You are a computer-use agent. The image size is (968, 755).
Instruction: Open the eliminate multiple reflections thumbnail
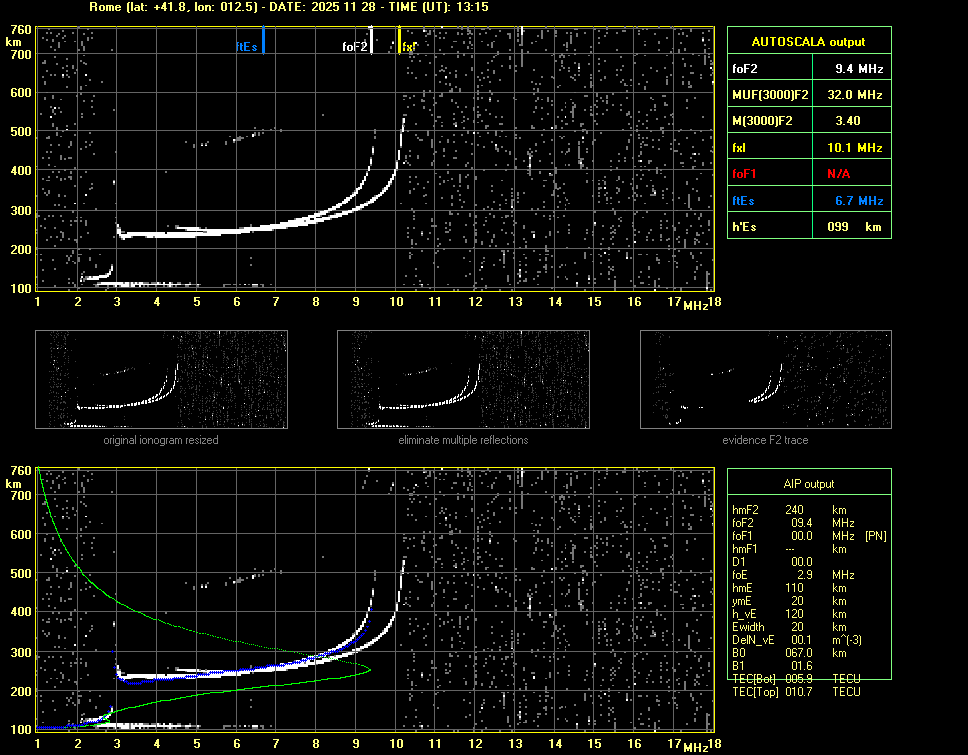click(x=463, y=380)
